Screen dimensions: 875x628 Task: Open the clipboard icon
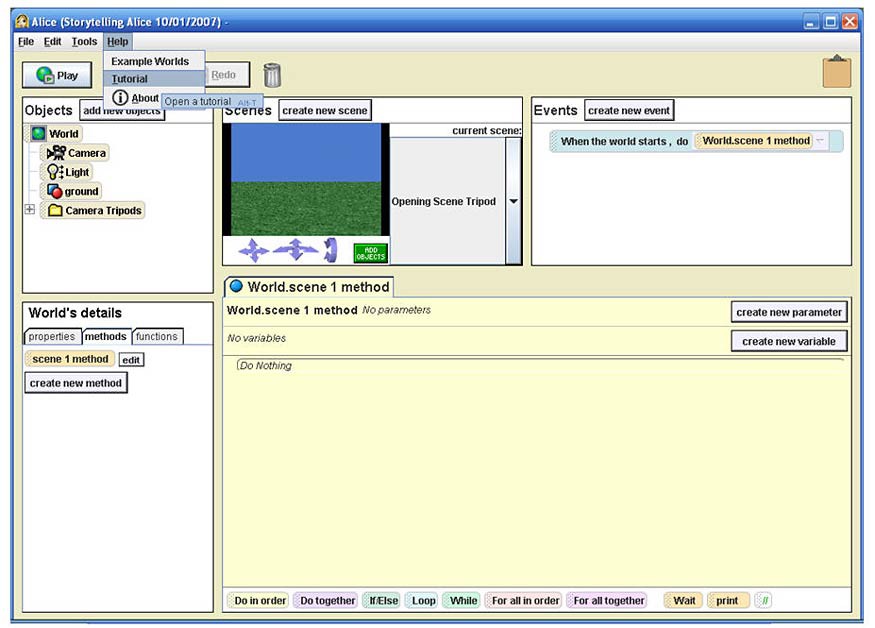pyautogui.click(x=836, y=71)
